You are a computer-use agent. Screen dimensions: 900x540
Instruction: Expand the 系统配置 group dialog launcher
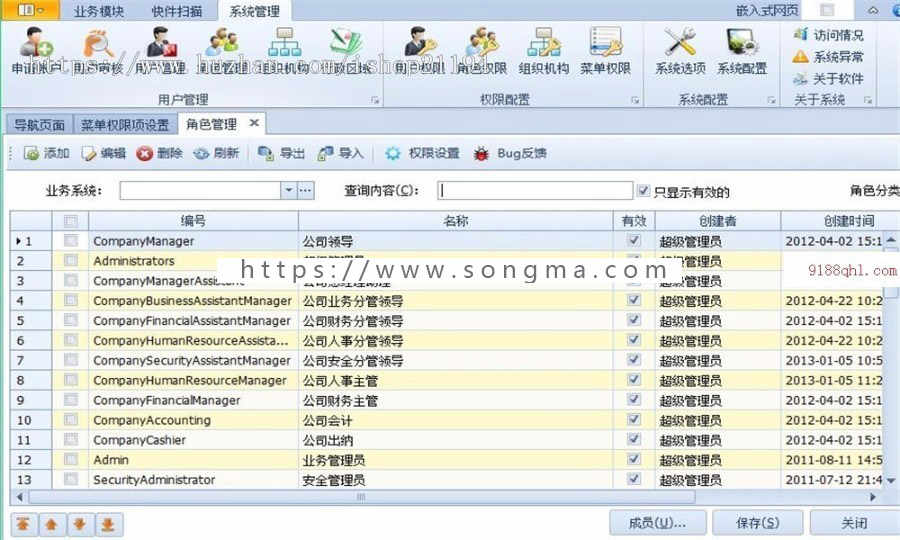[x=771, y=100]
